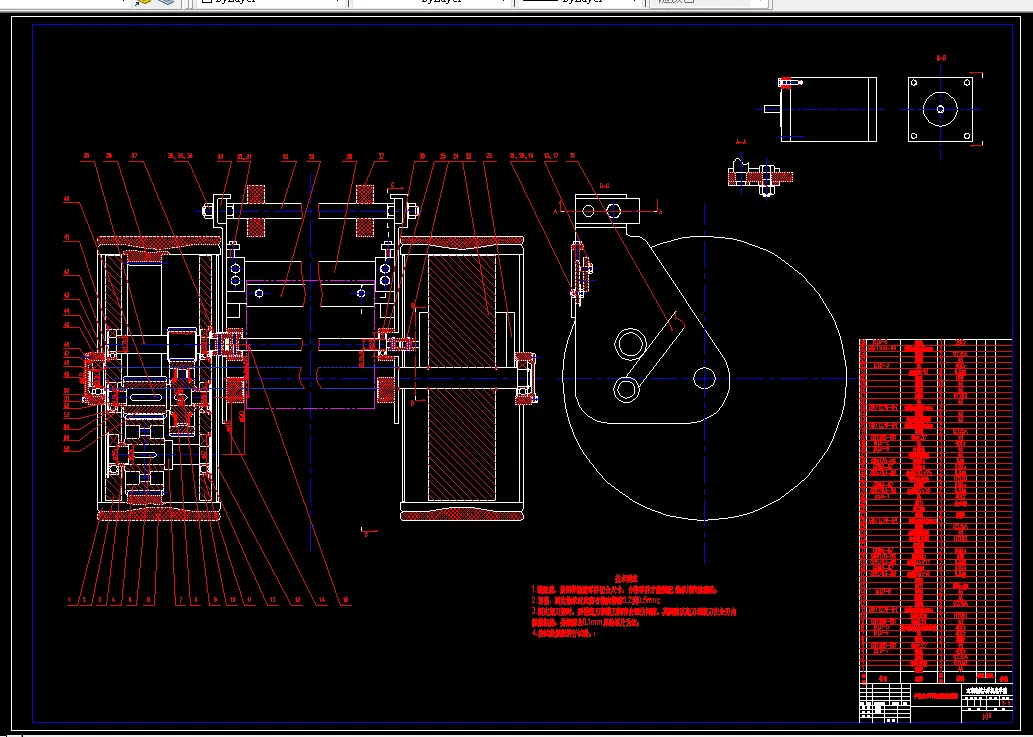Select the left red hatched block on top shaft
This screenshot has width=1033, height=737.
click(x=256, y=211)
